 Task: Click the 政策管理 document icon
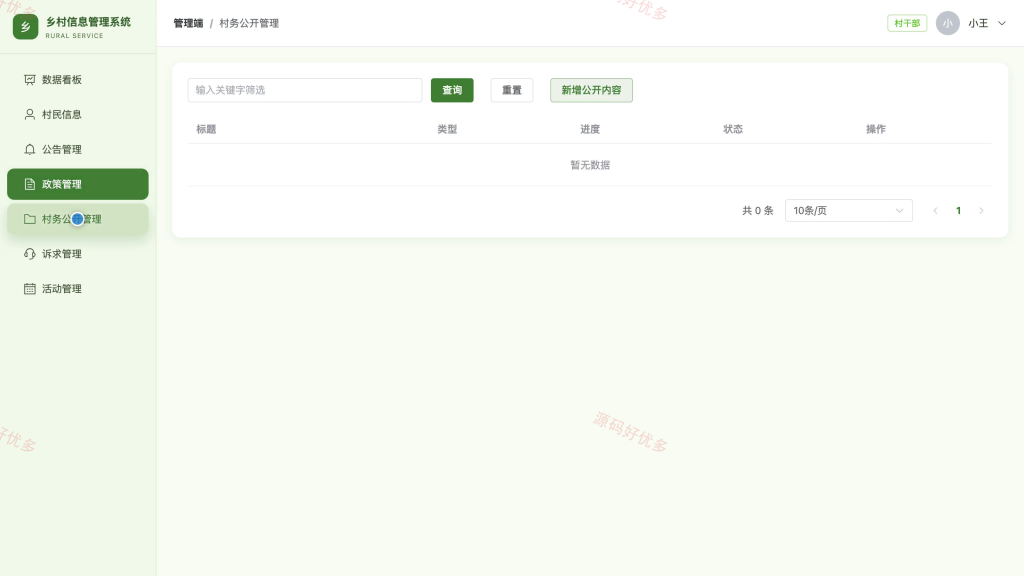[29, 184]
